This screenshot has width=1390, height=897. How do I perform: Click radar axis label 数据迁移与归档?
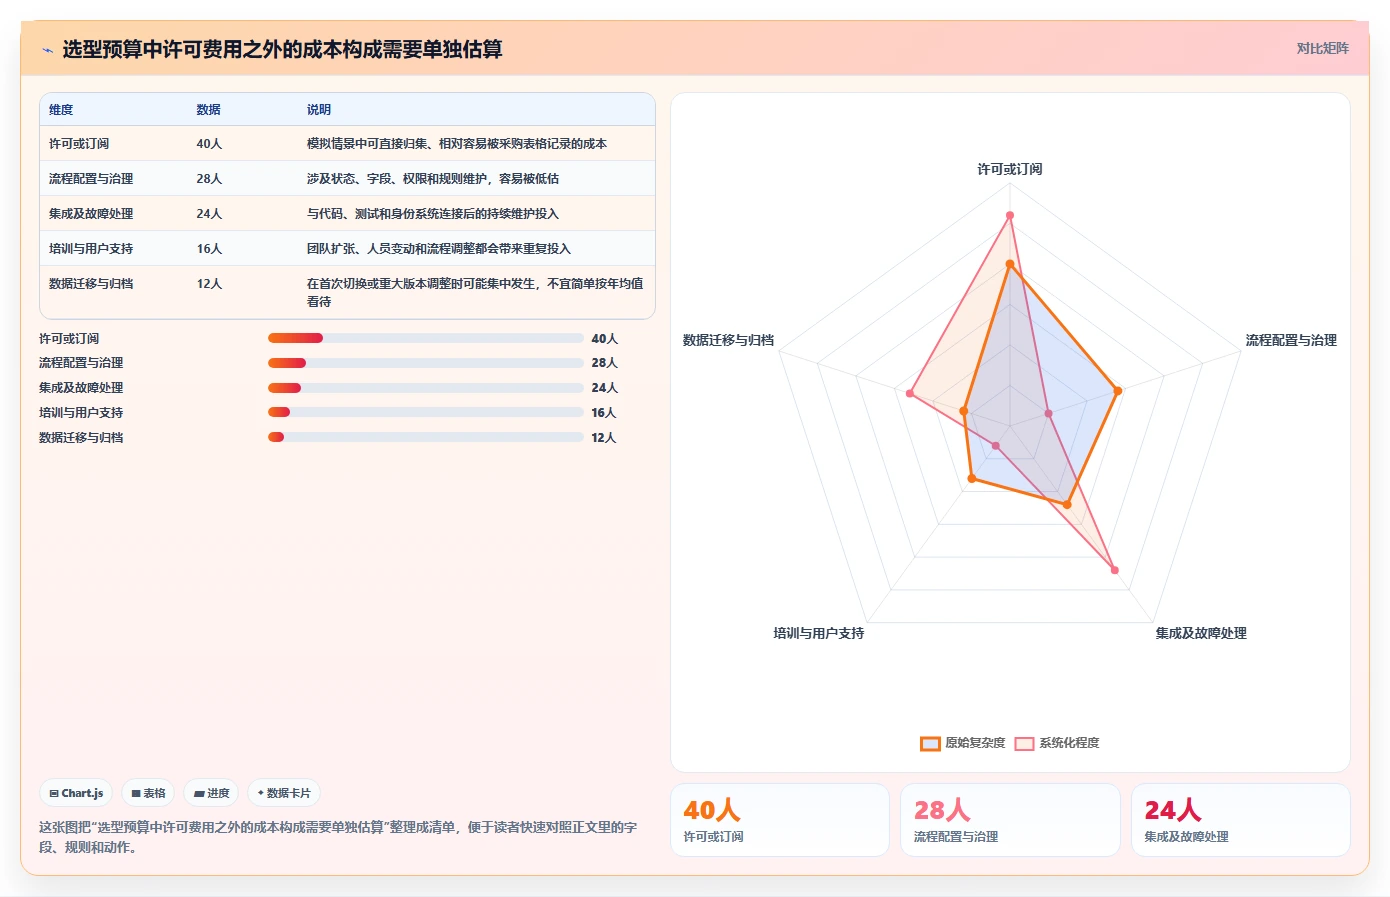pos(728,340)
